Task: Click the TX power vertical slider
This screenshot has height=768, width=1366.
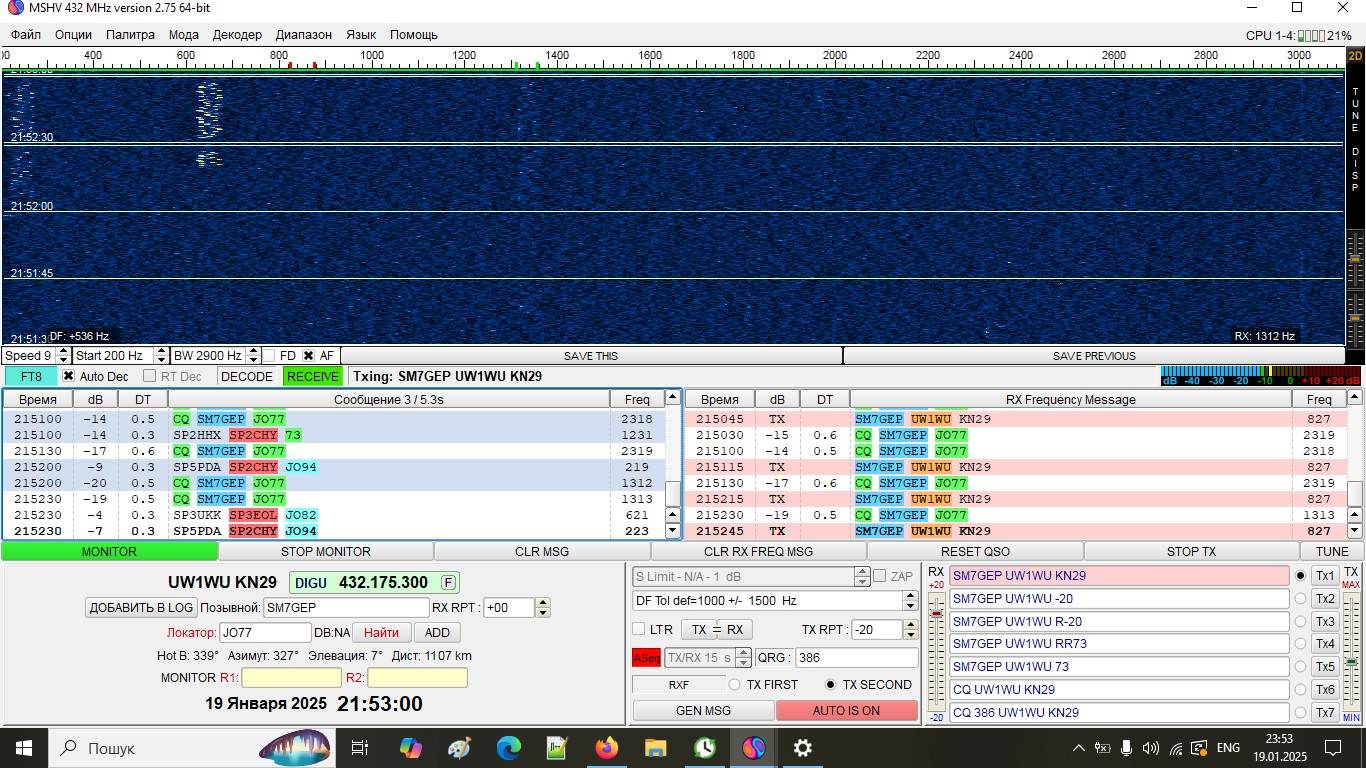Action: 1351,650
